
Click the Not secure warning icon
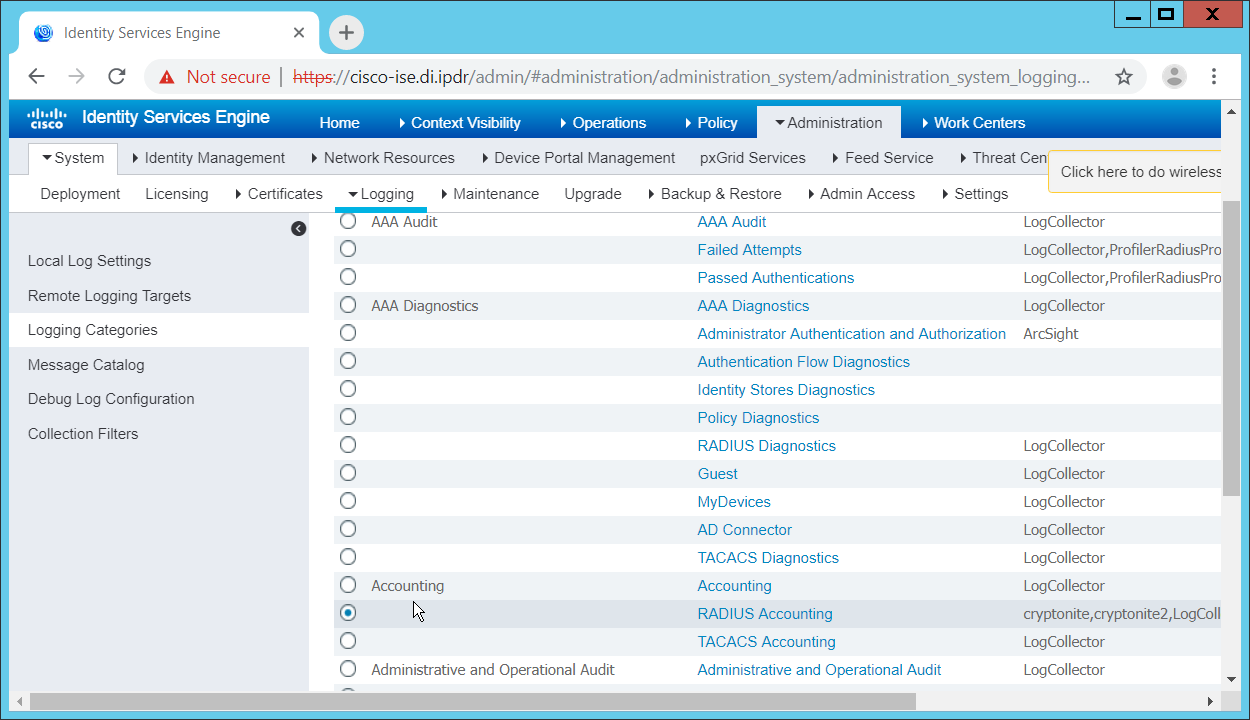coord(166,77)
